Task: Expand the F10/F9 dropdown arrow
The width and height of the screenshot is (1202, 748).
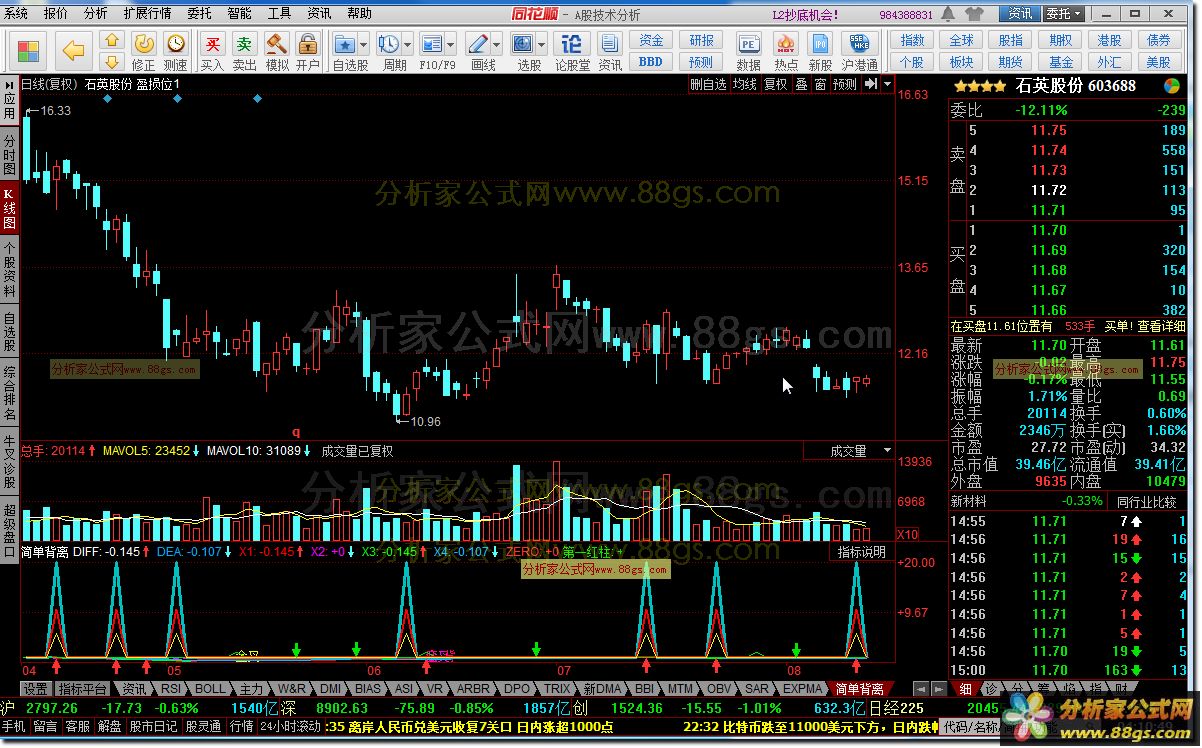Action: (452, 44)
